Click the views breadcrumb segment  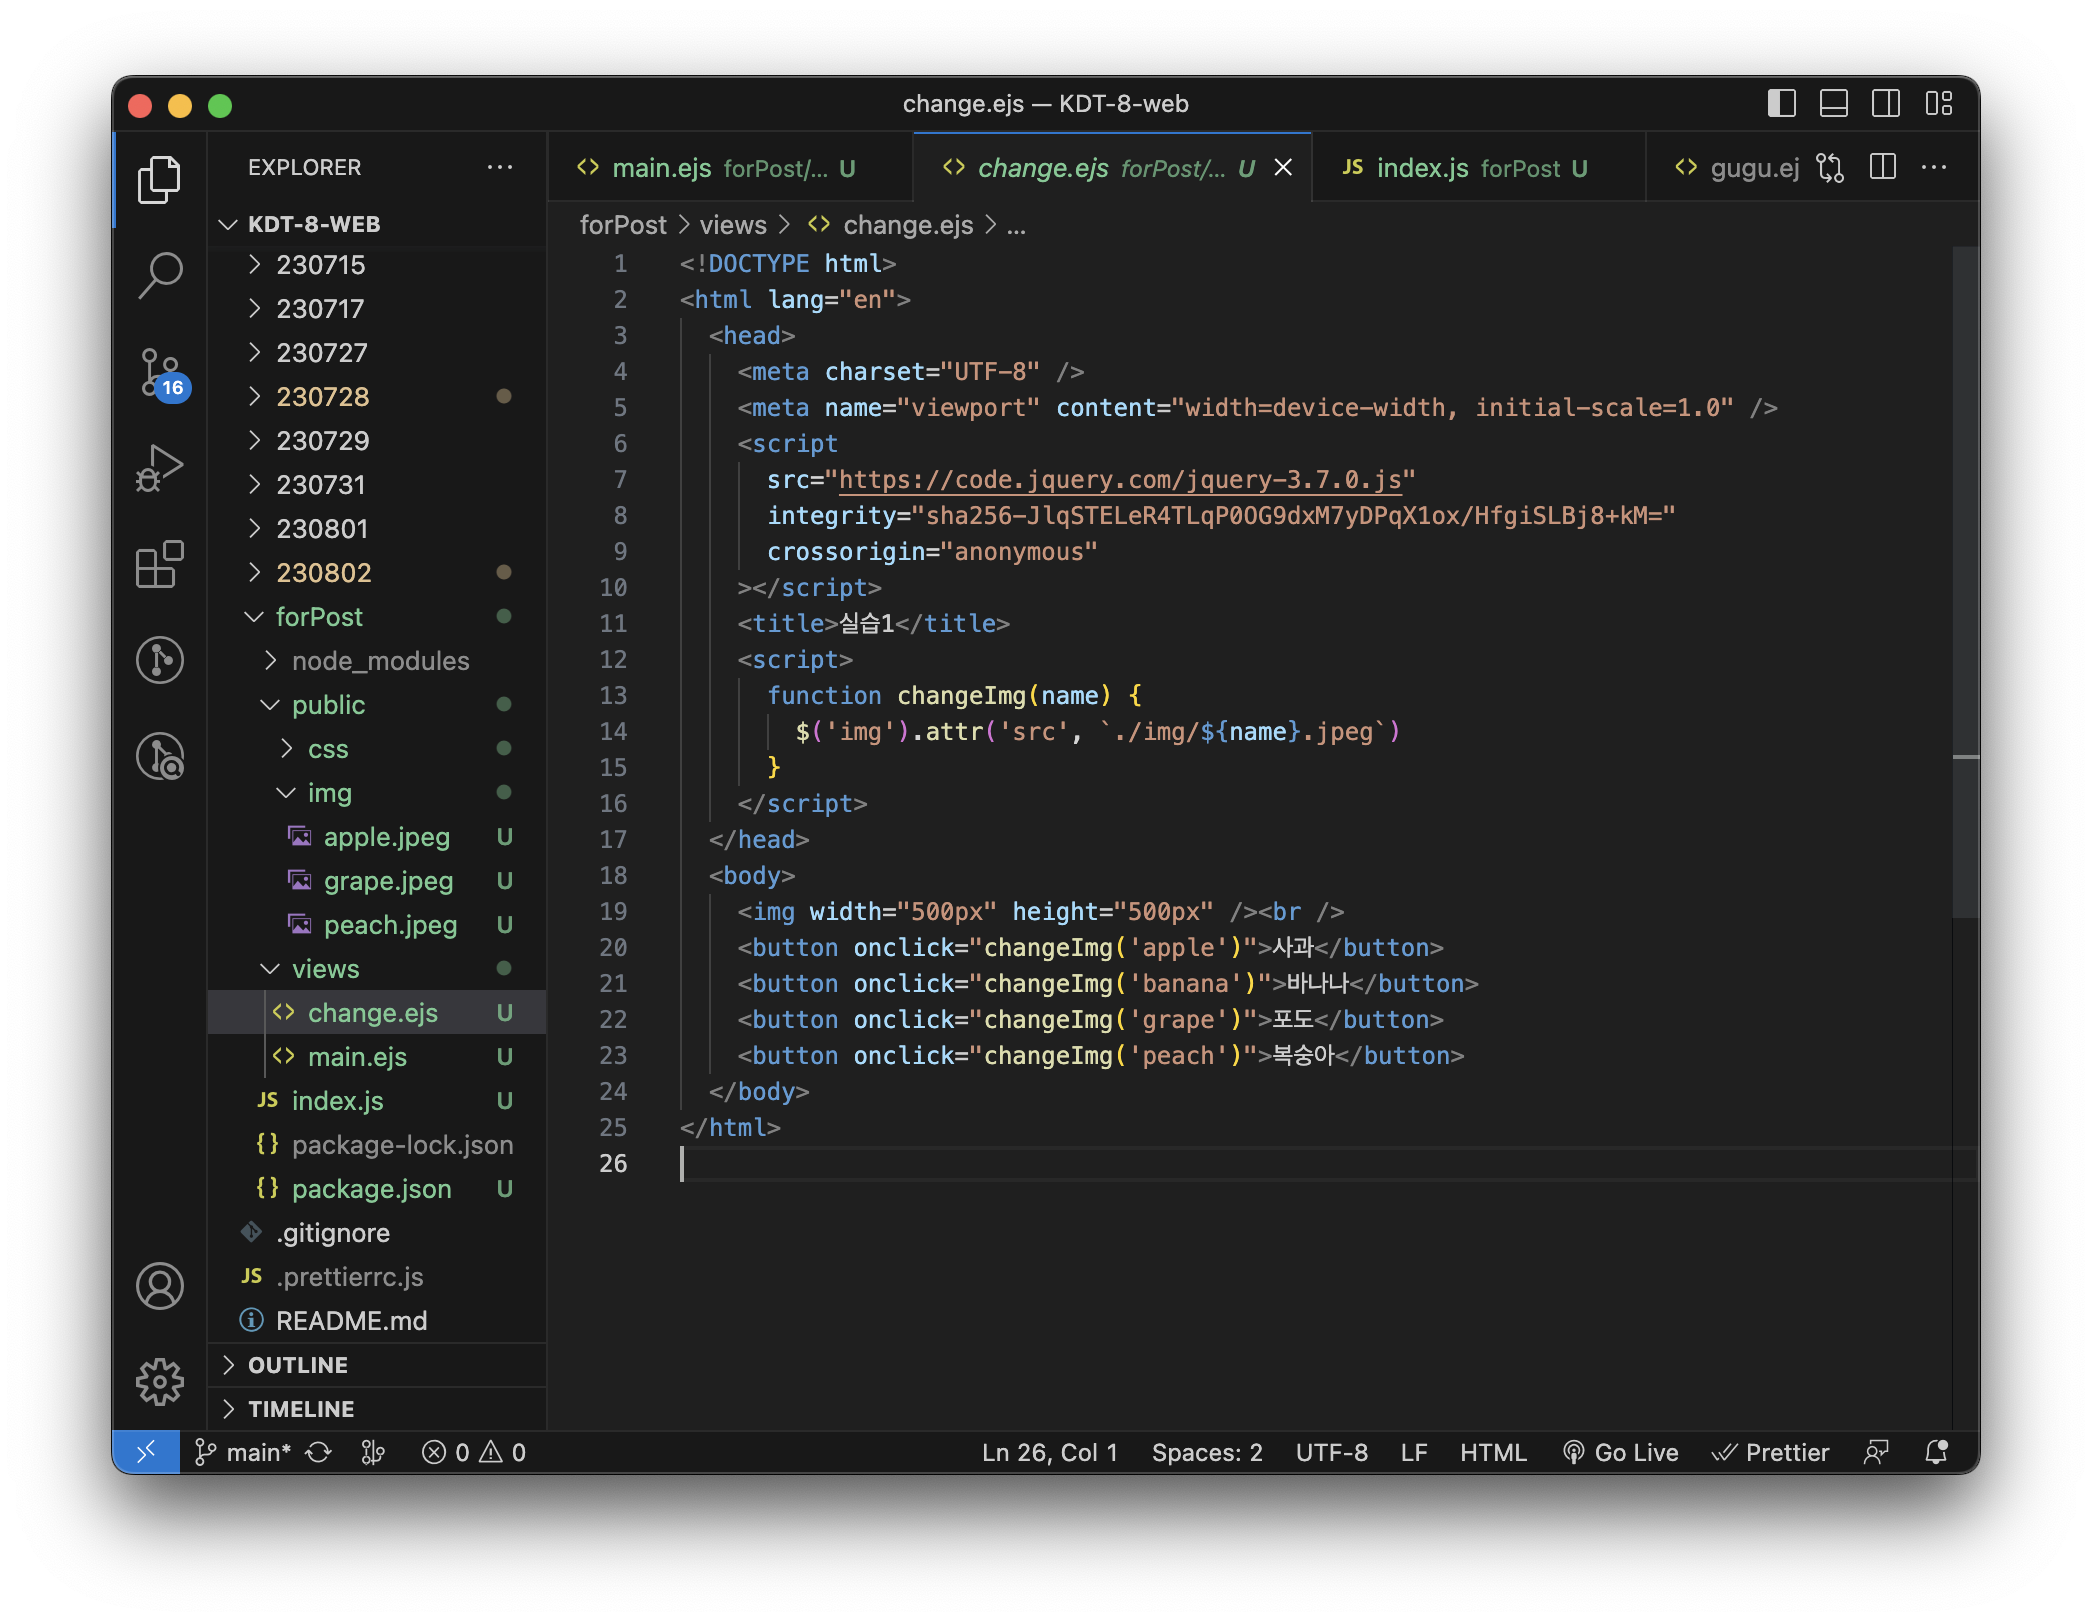[733, 225]
